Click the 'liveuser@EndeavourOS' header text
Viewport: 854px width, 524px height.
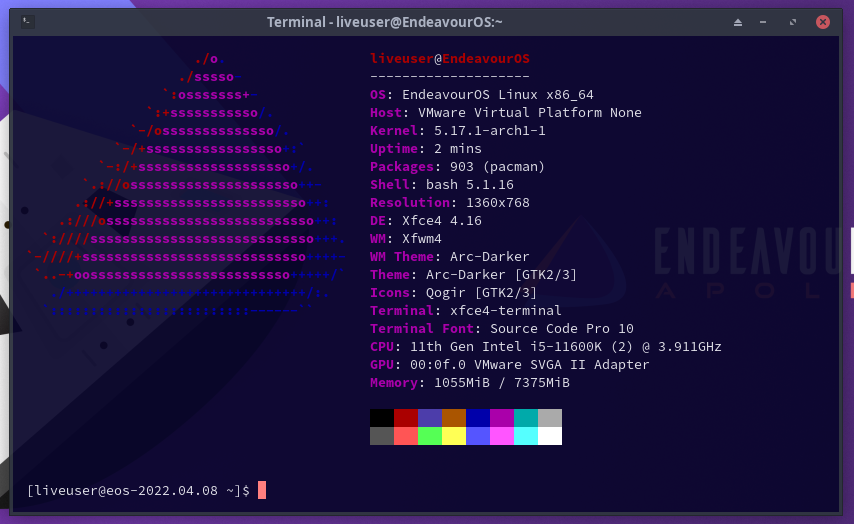pyautogui.click(x=450, y=58)
